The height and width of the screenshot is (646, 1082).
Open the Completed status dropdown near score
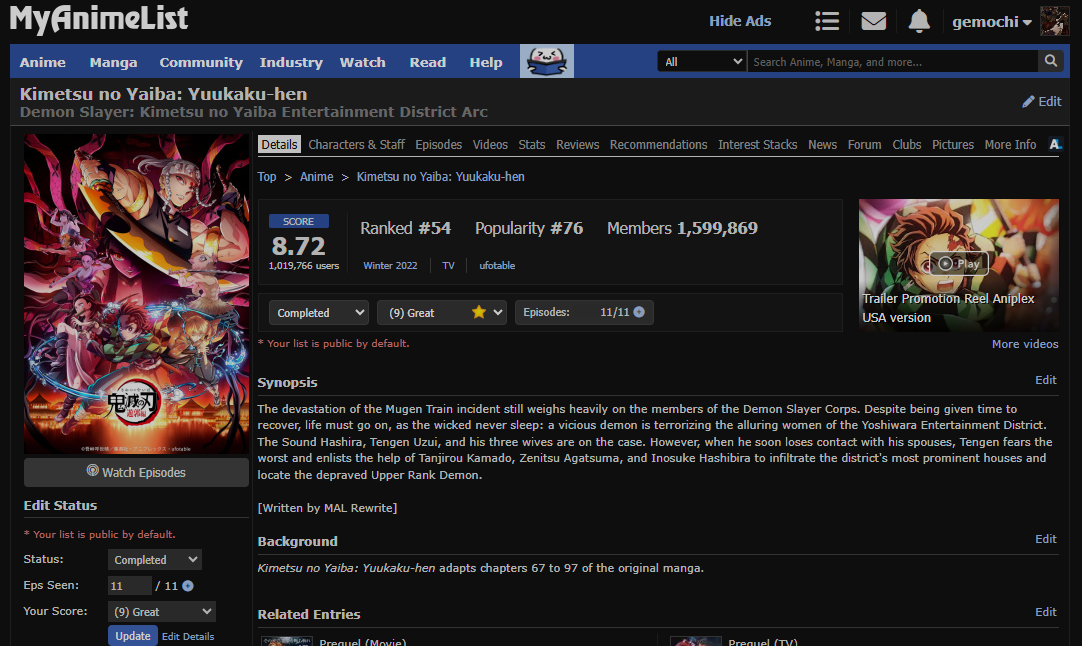[x=319, y=313]
